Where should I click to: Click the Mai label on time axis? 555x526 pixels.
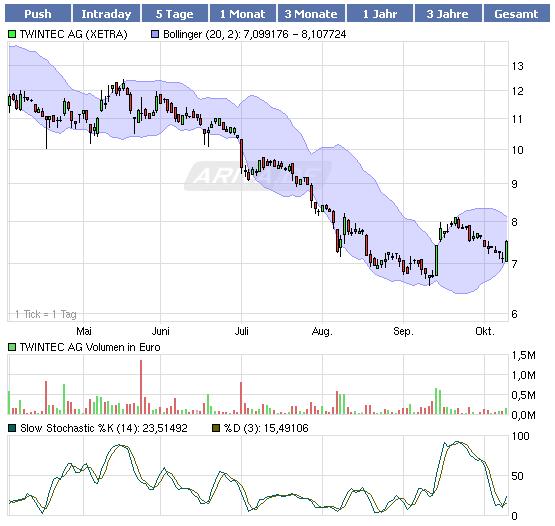pyautogui.click(x=84, y=331)
